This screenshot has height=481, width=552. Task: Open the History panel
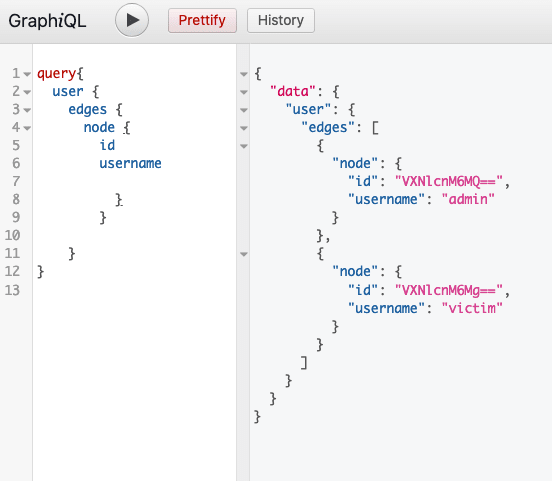tap(281, 20)
